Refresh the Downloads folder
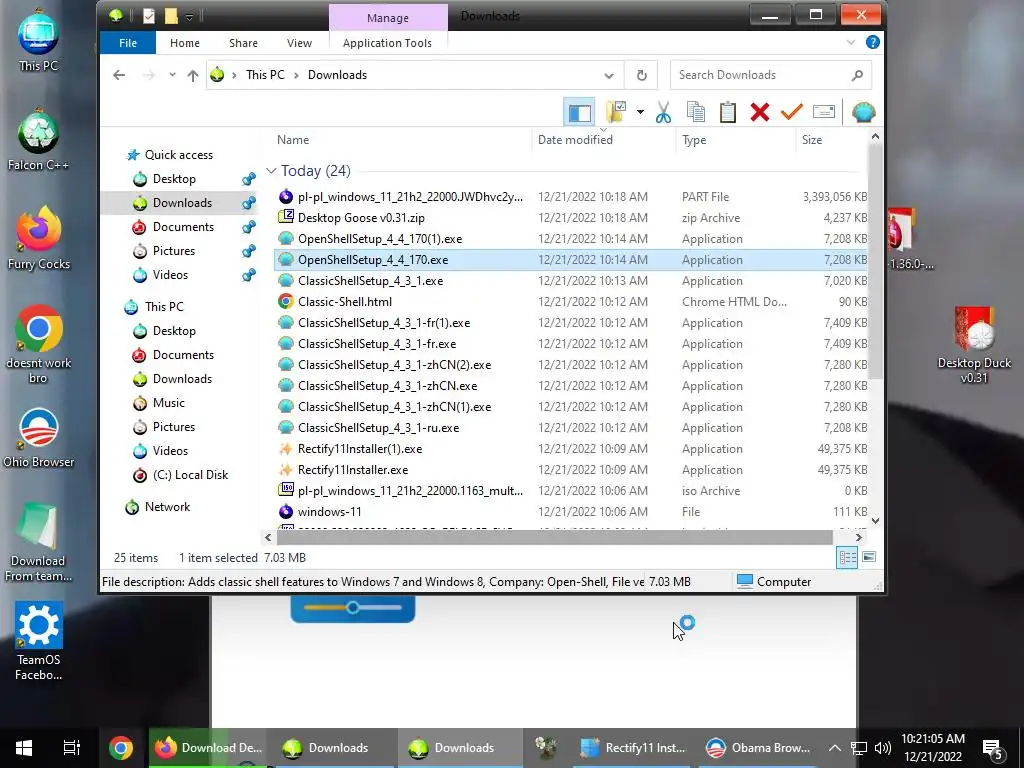Screen dimensions: 1024x768 (641, 75)
